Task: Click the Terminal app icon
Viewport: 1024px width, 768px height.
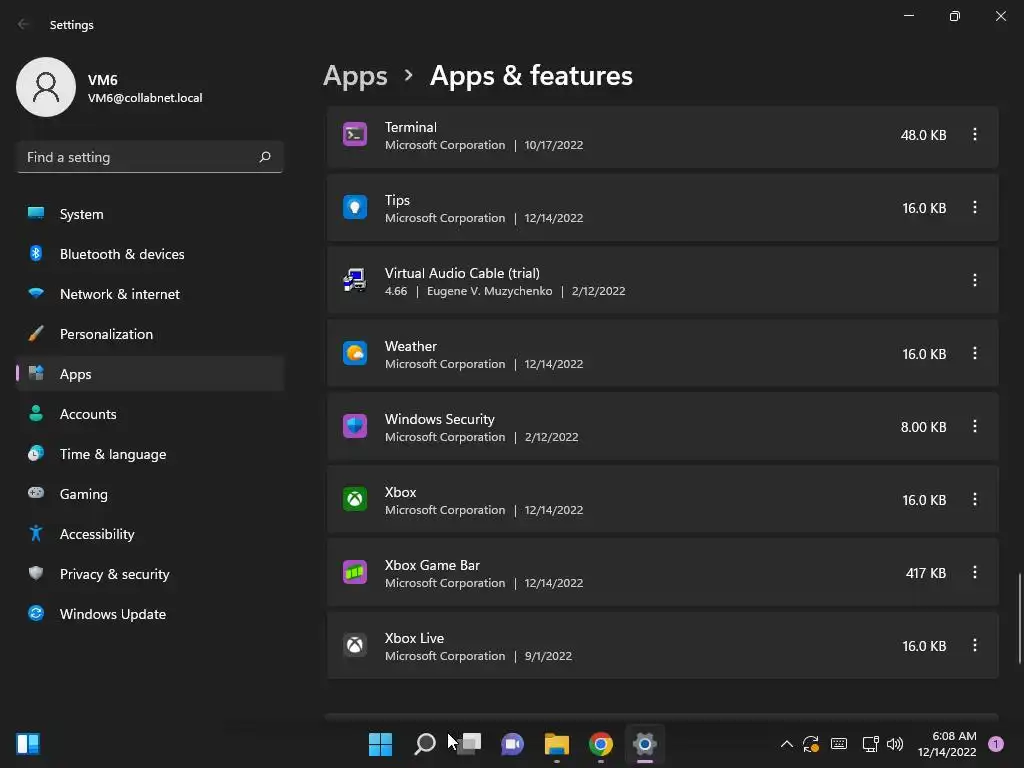Action: point(355,135)
